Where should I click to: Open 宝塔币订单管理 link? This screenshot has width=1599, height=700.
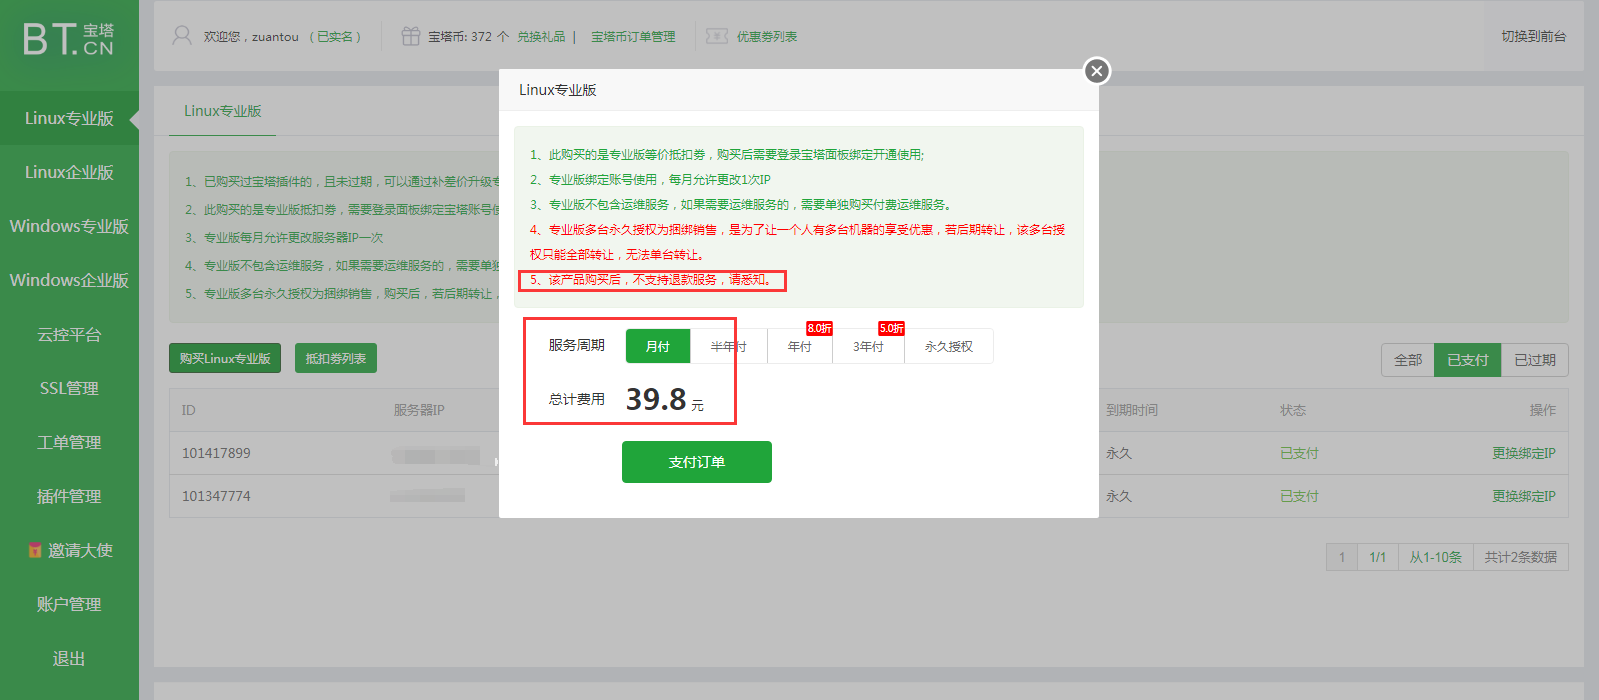click(633, 36)
